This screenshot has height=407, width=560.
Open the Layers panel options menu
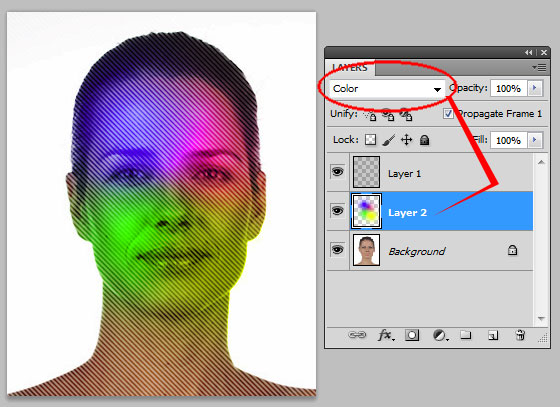[x=539, y=67]
